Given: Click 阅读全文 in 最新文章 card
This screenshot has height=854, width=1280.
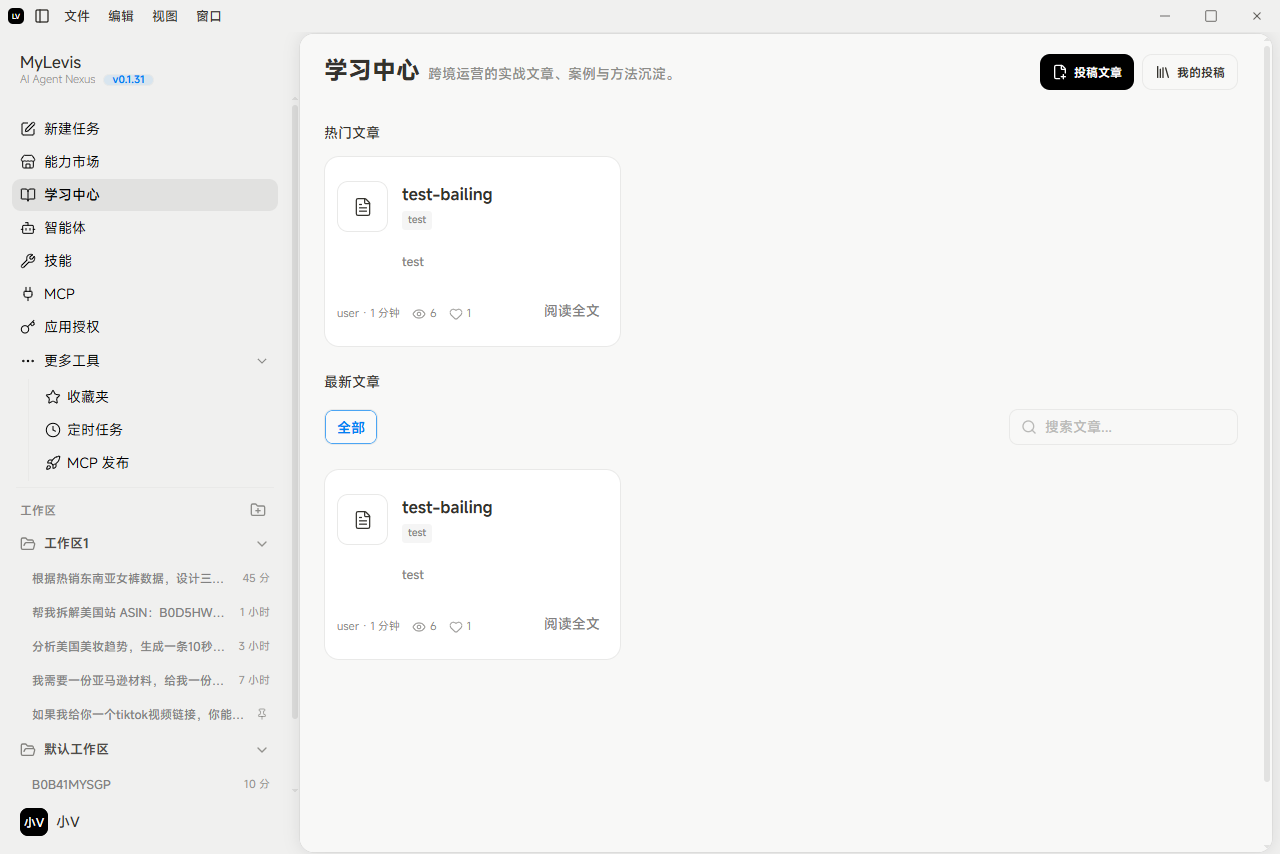Looking at the screenshot, I should (x=572, y=624).
